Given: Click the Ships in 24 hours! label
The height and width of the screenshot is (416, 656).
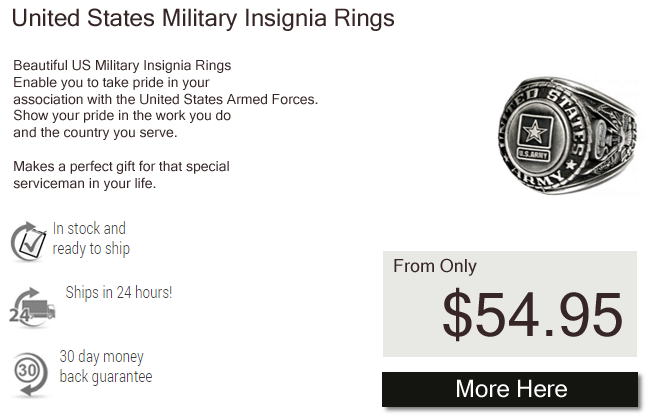Looking at the screenshot, I should (x=119, y=292).
